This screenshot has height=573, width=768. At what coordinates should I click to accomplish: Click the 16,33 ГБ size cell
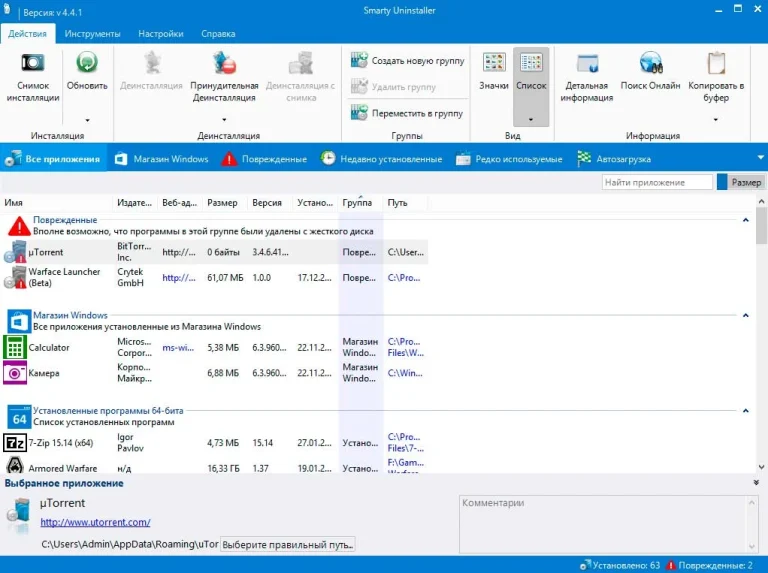pyautogui.click(x=223, y=468)
